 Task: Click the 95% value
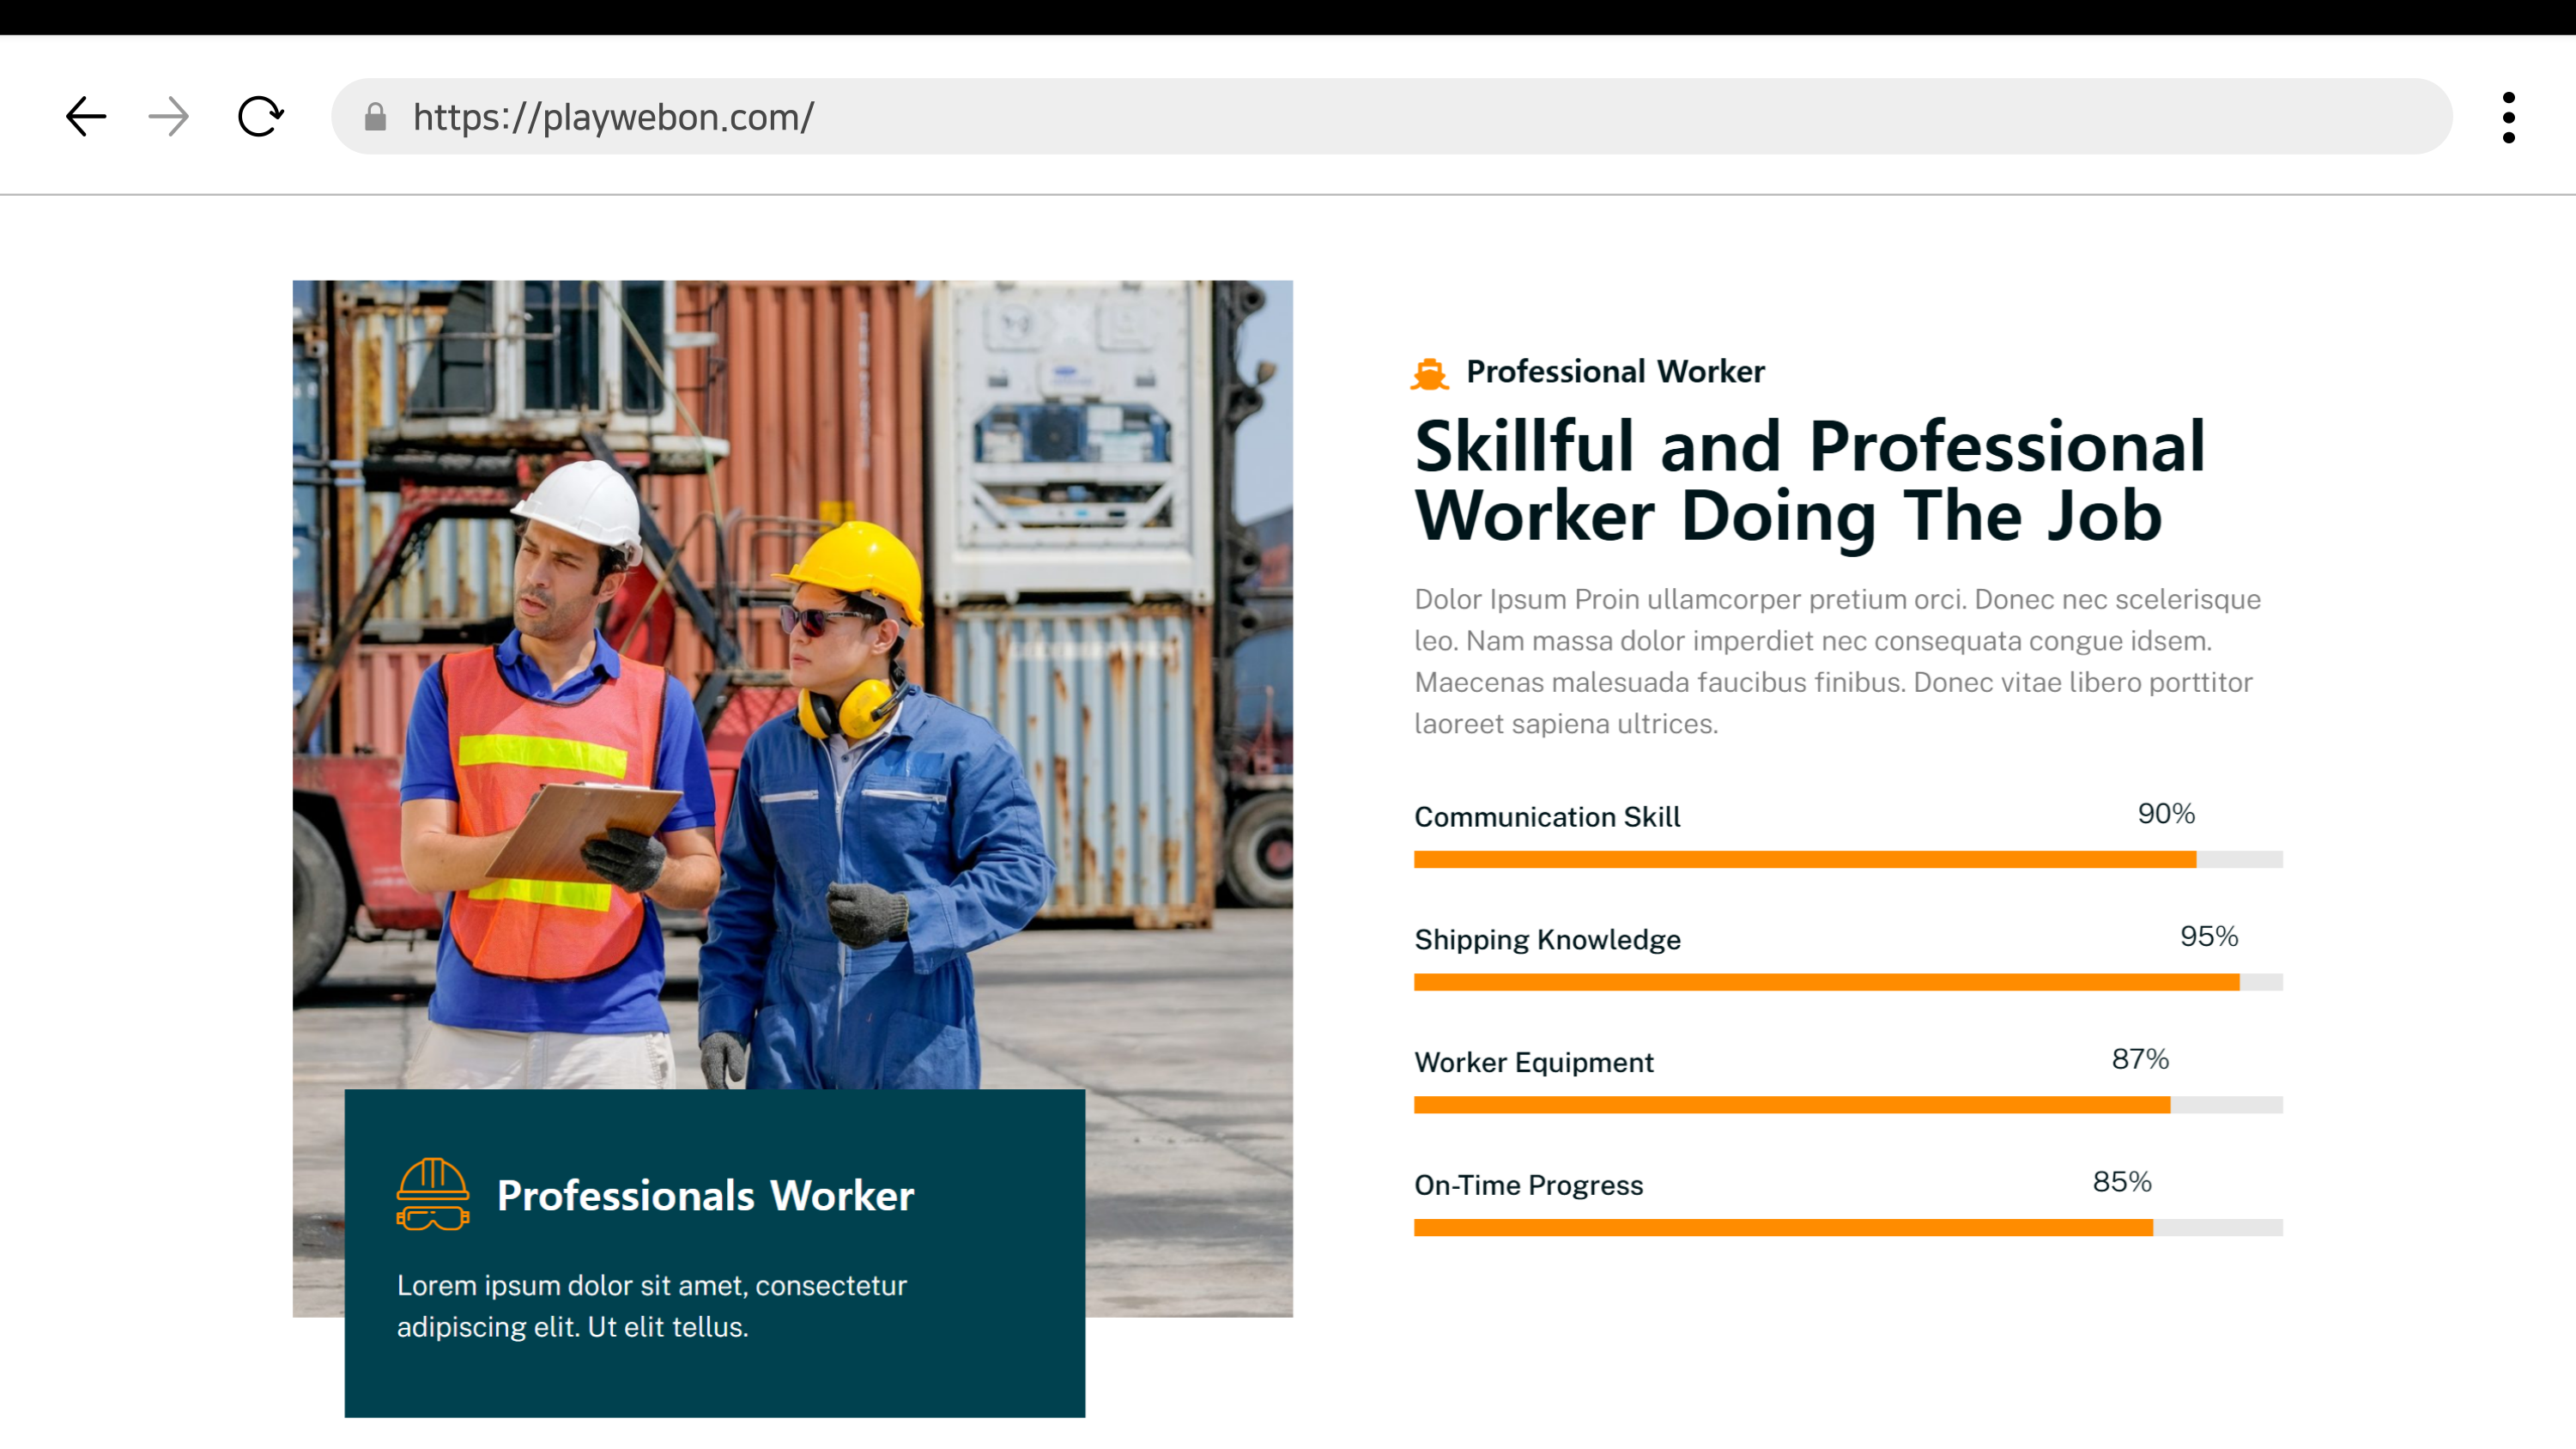pyautogui.click(x=2209, y=937)
